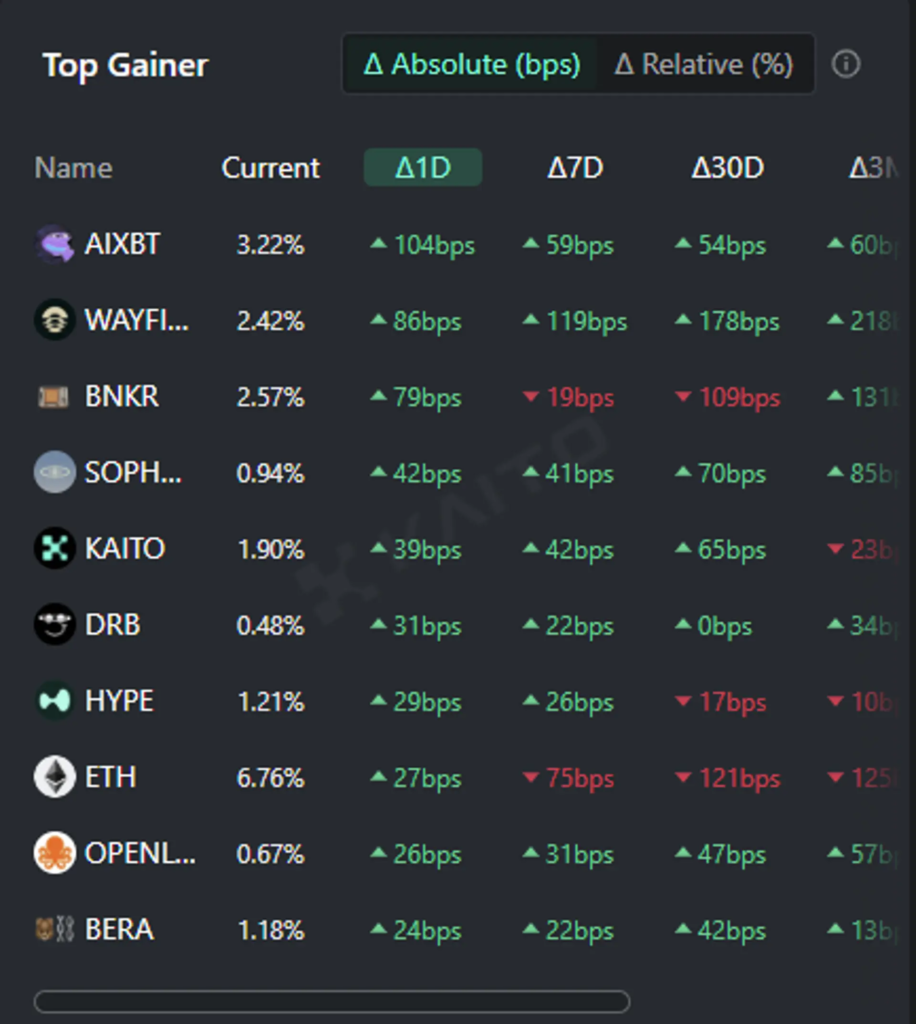916x1024 pixels.
Task: Select Δ Absolute (bps) mode
Action: pos(471,64)
